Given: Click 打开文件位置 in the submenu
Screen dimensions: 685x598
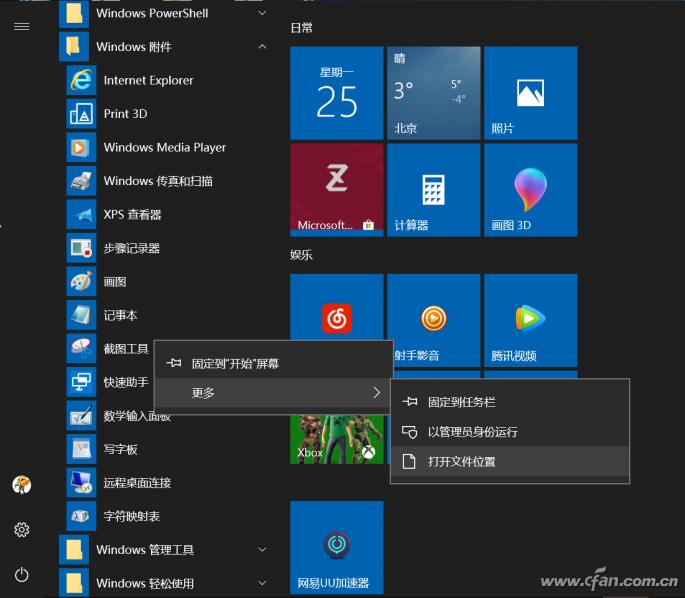Looking at the screenshot, I should tap(510, 462).
